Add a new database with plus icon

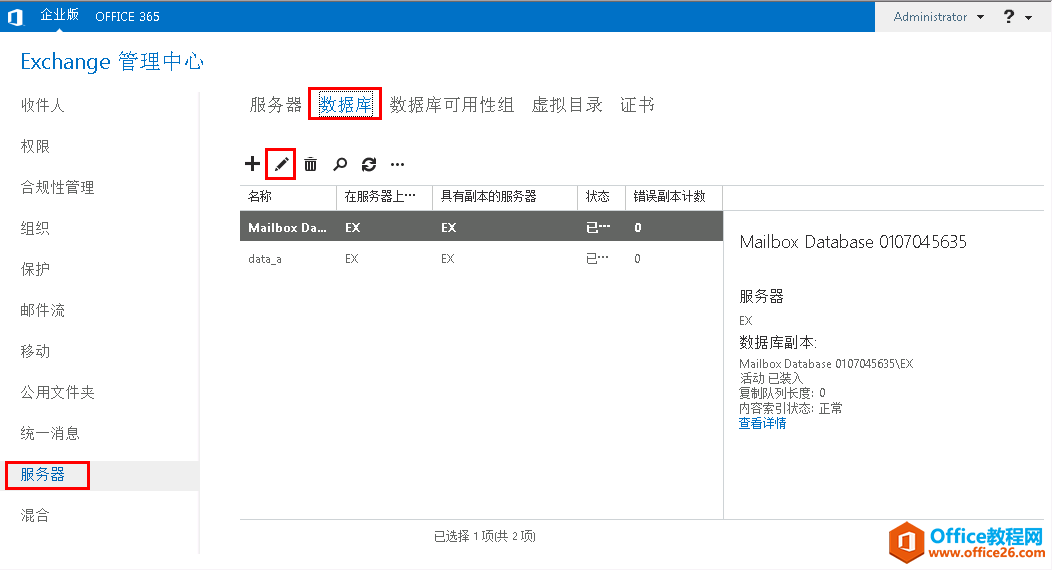(x=252, y=164)
